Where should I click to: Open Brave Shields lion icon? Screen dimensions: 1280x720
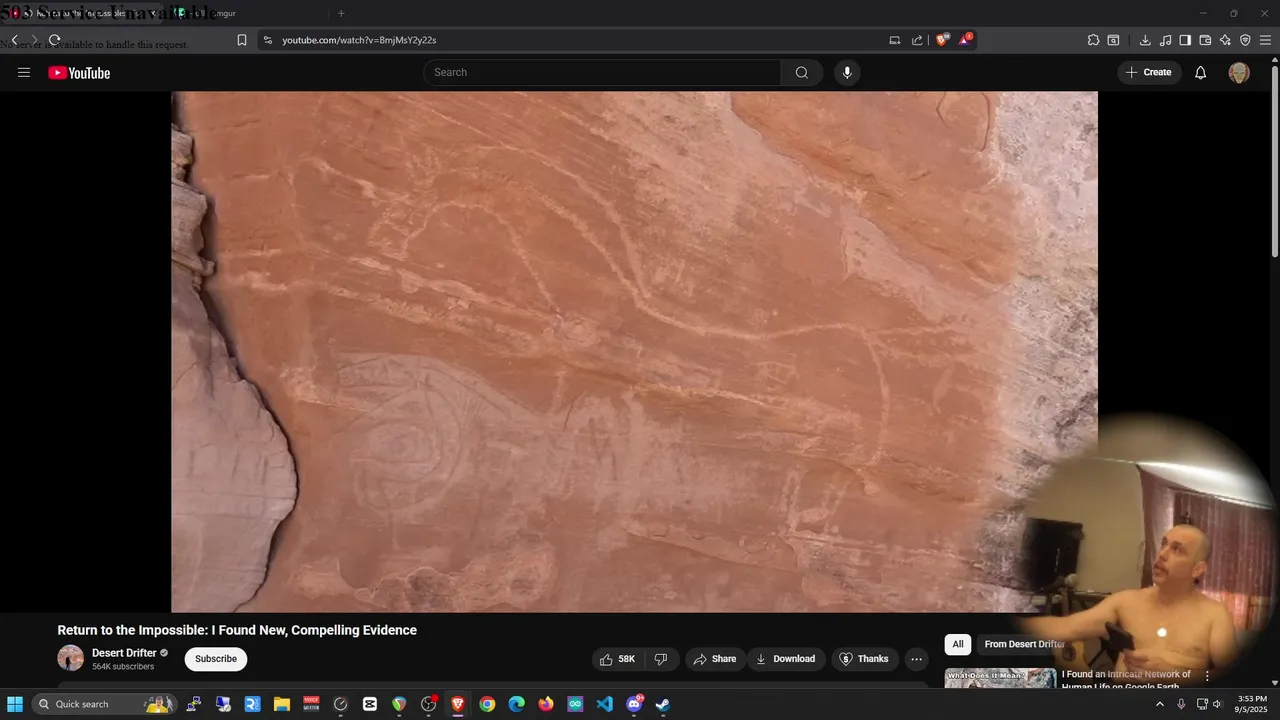942,40
